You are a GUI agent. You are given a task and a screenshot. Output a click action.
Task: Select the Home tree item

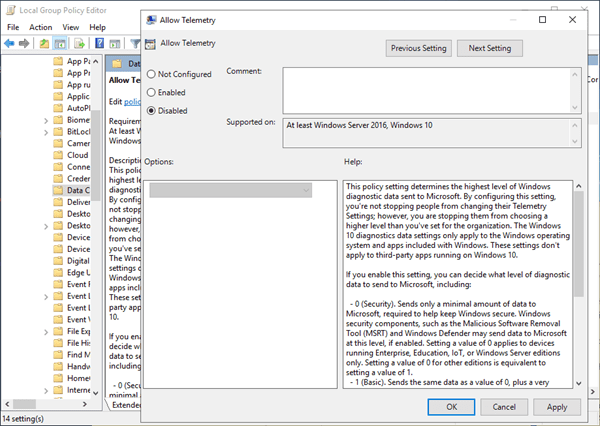pyautogui.click(x=72, y=378)
